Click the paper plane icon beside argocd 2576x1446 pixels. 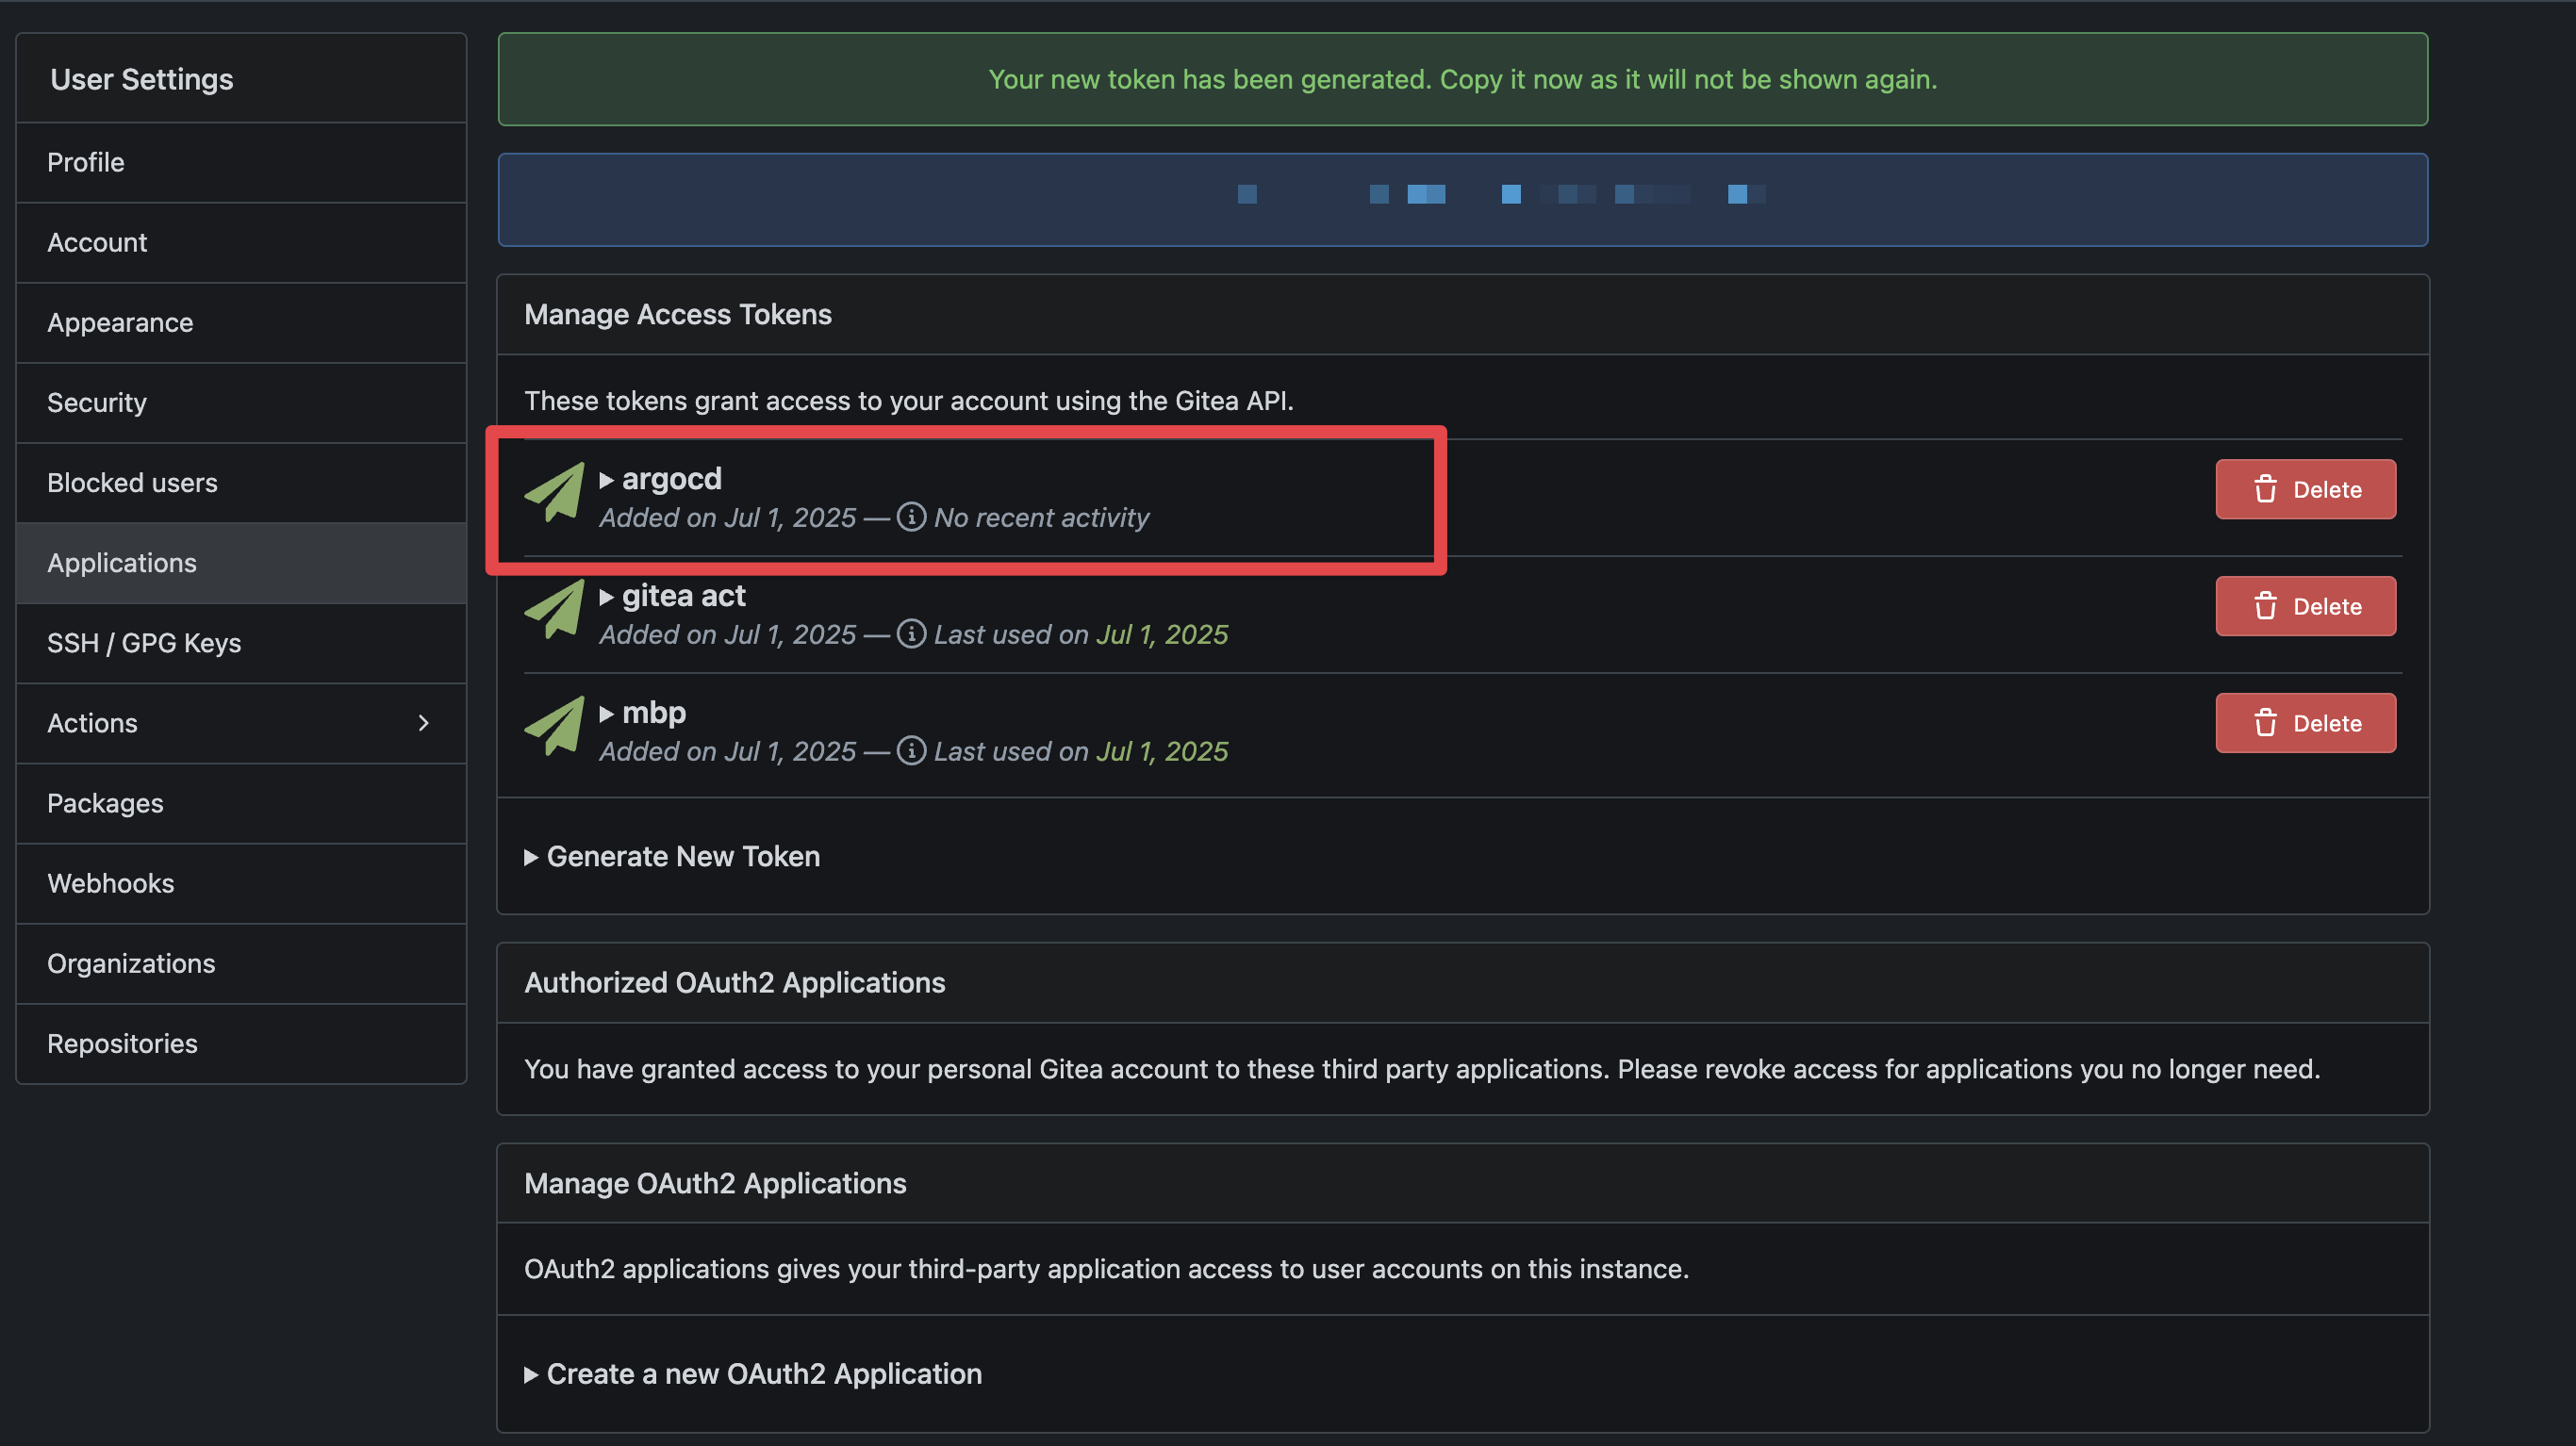pyautogui.click(x=555, y=491)
